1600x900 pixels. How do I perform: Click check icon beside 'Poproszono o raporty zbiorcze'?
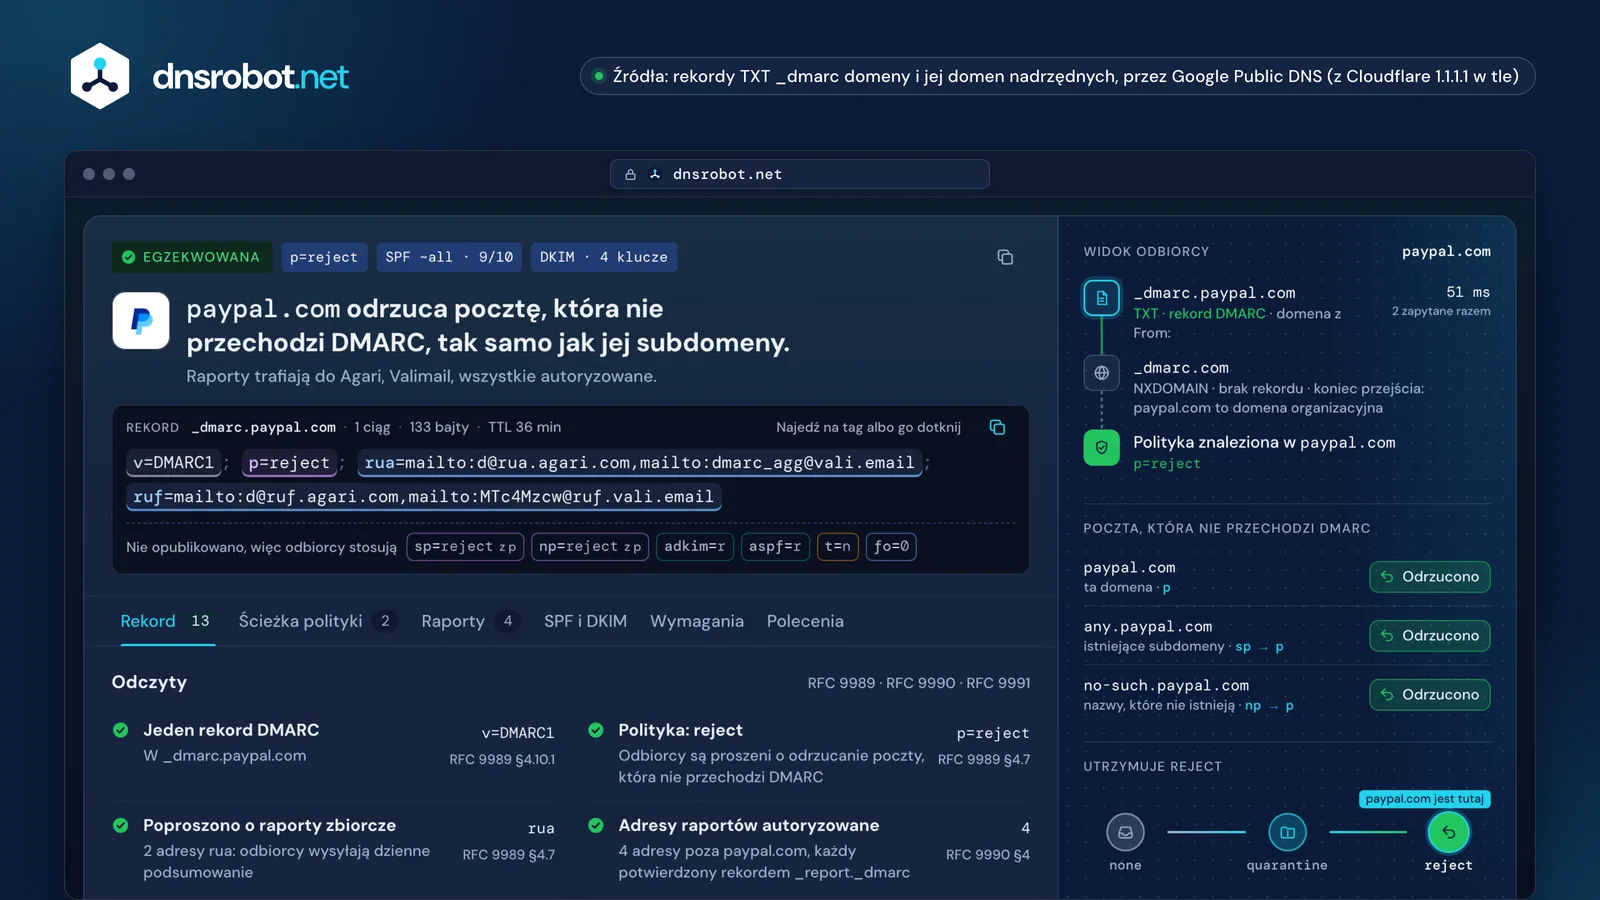click(121, 825)
